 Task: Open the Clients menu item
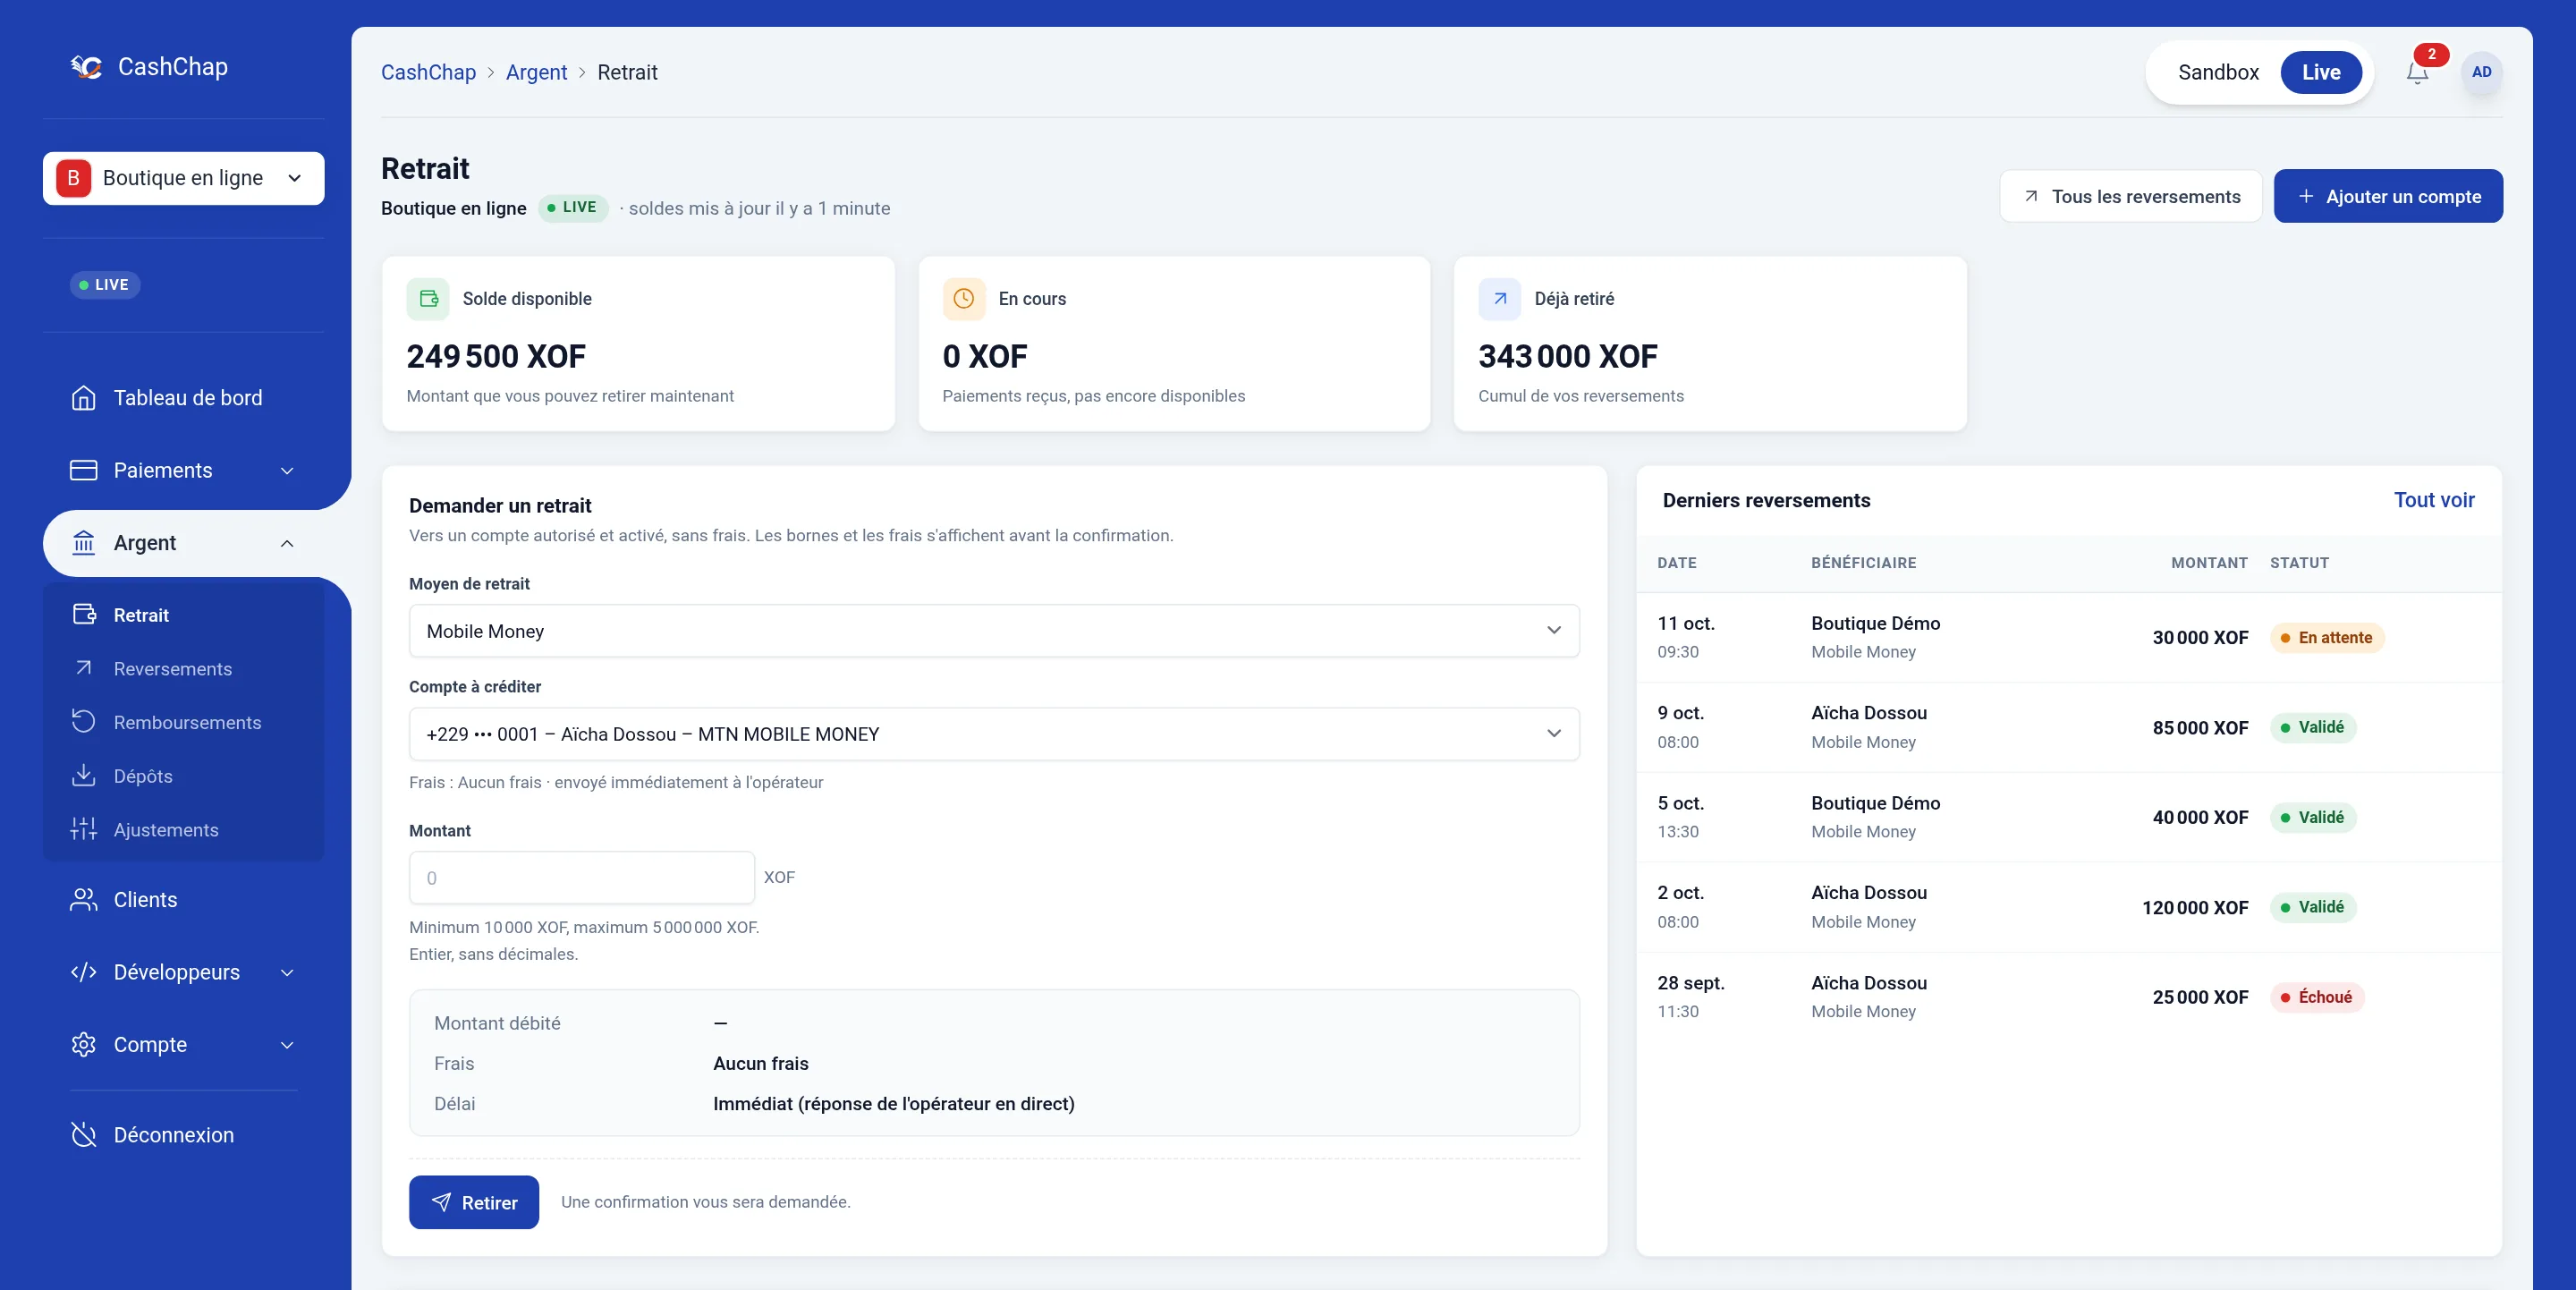click(184, 900)
